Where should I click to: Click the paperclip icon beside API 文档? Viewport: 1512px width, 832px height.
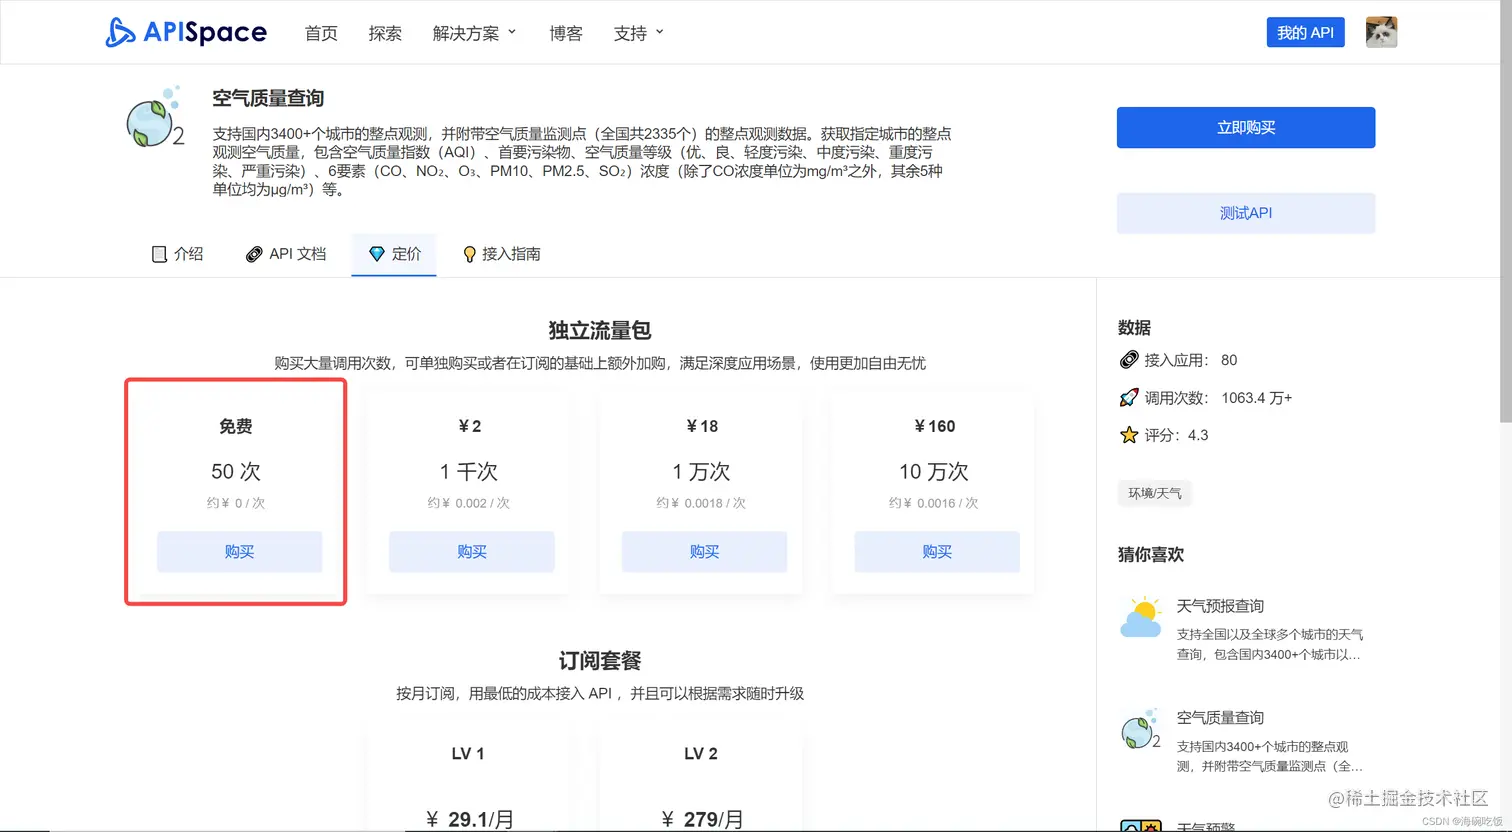(x=256, y=254)
